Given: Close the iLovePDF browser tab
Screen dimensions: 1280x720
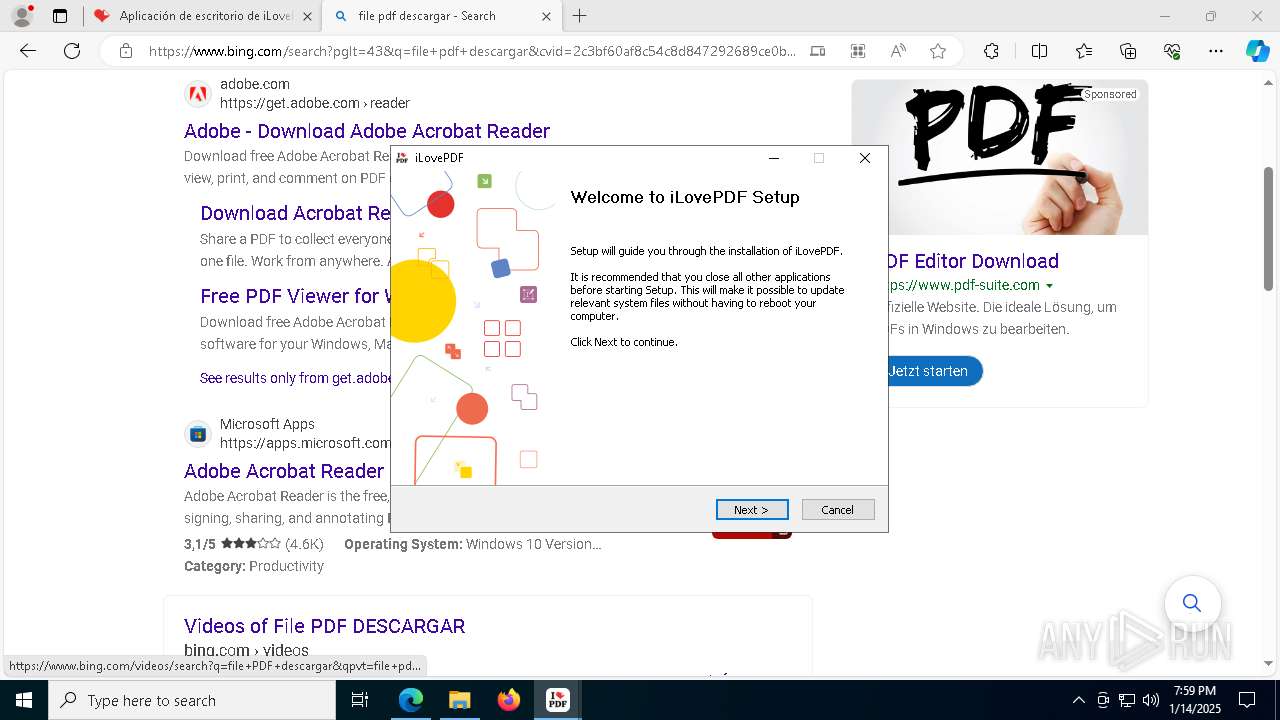Looking at the screenshot, I should pos(307,16).
